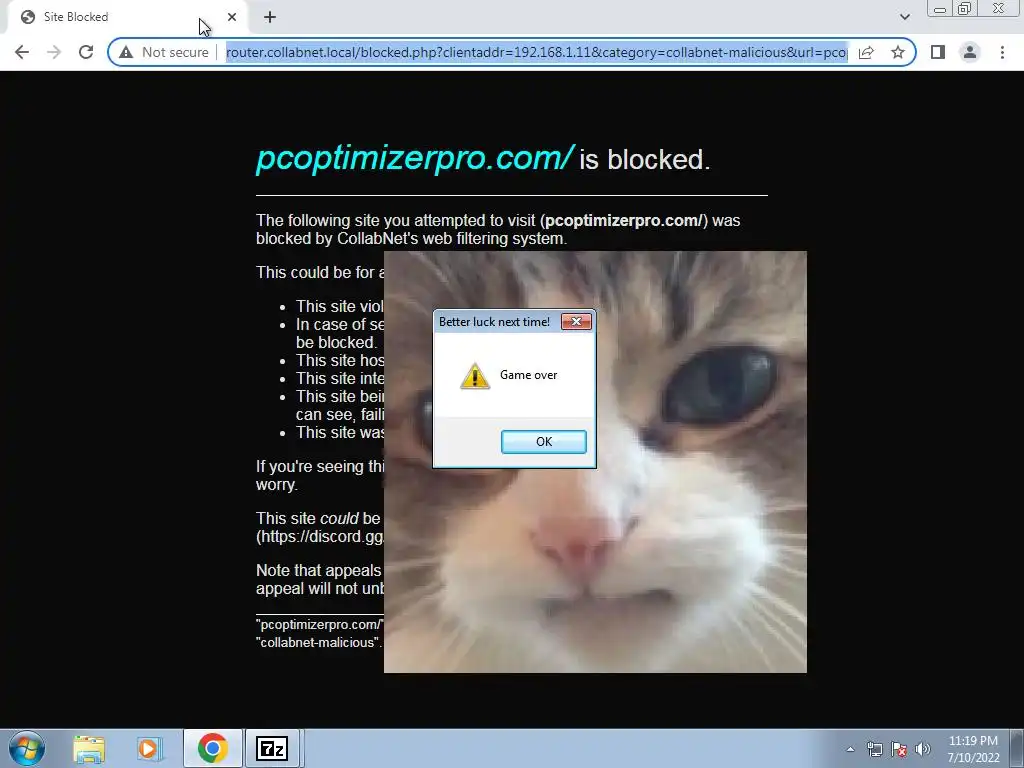This screenshot has width=1024, height=768.
Task: Open the browser side panel
Action: pyautogui.click(x=938, y=52)
